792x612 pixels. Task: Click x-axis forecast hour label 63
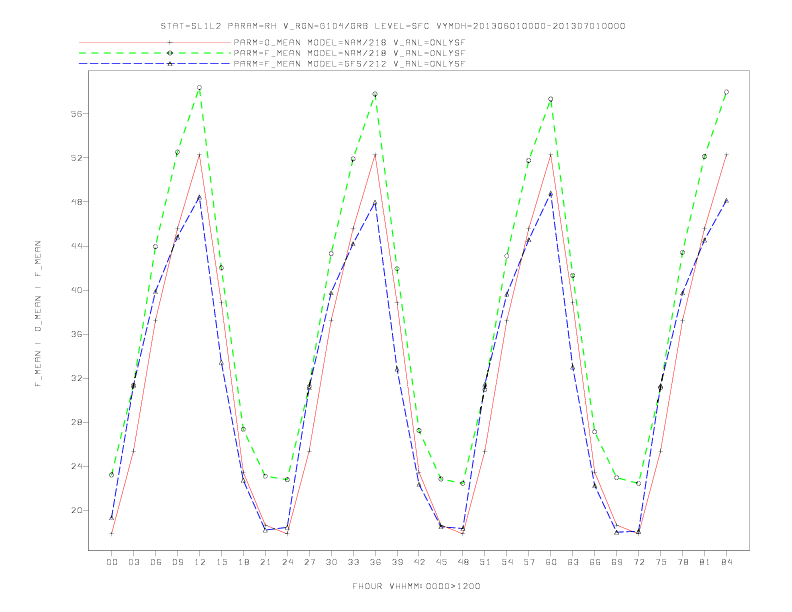point(573,562)
